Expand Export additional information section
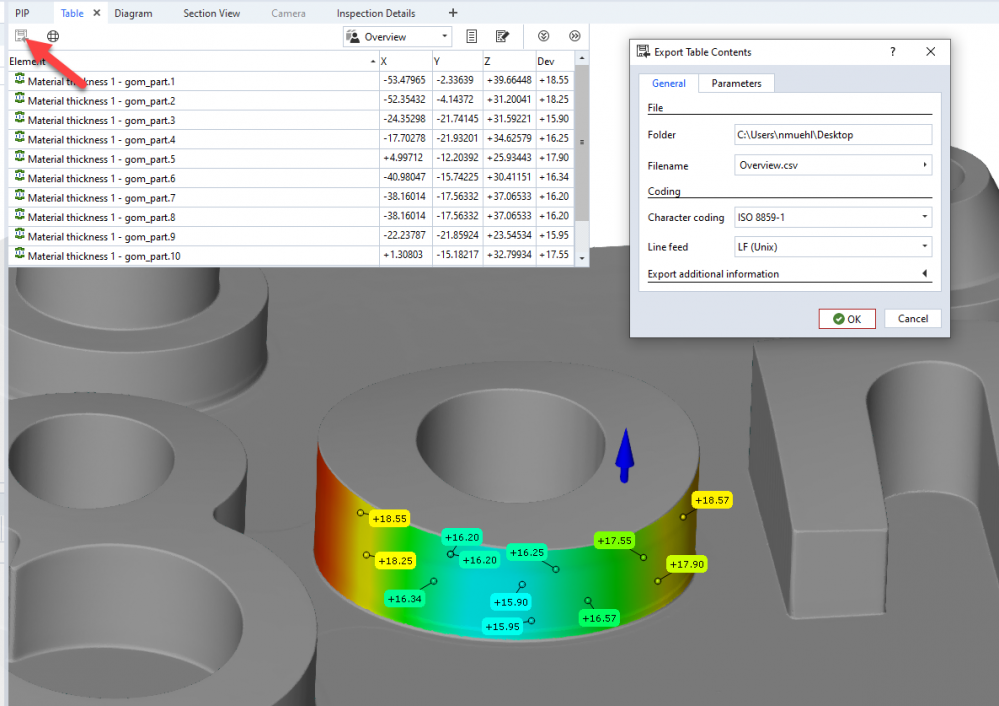This screenshot has height=706, width=999. click(924, 273)
